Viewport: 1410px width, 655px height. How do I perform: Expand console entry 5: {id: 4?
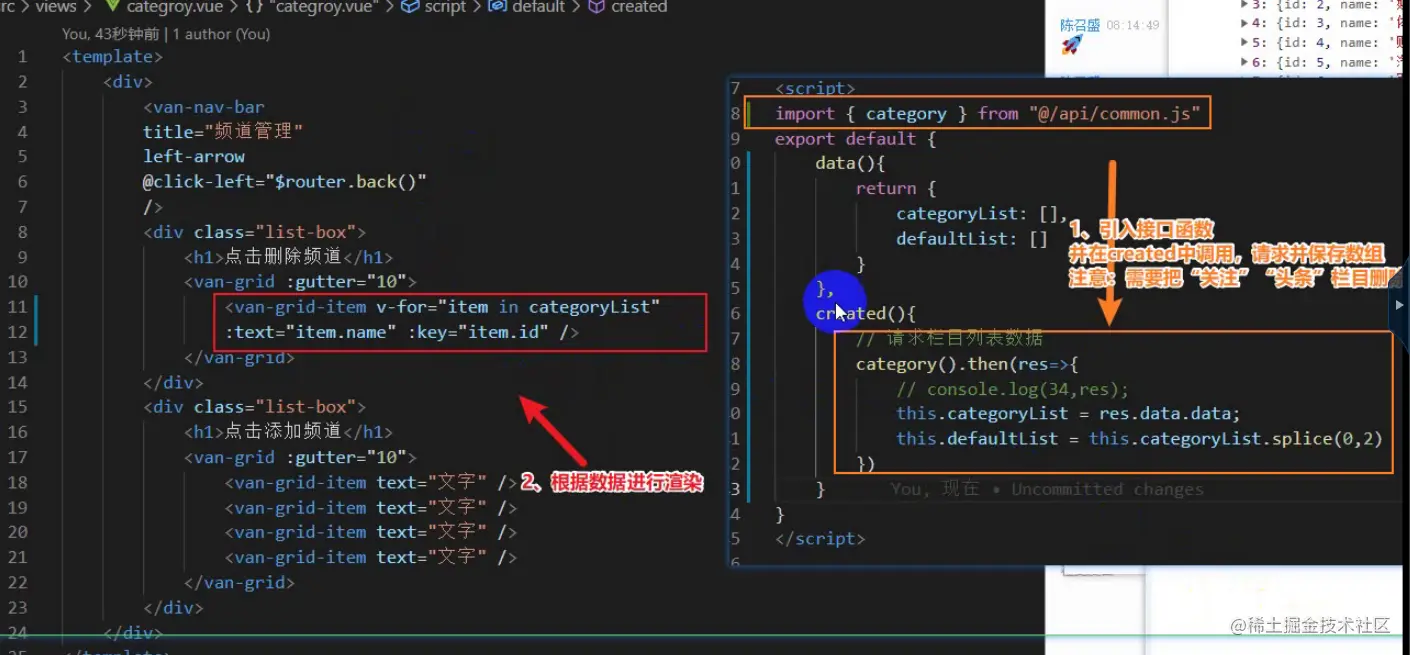[1245, 42]
